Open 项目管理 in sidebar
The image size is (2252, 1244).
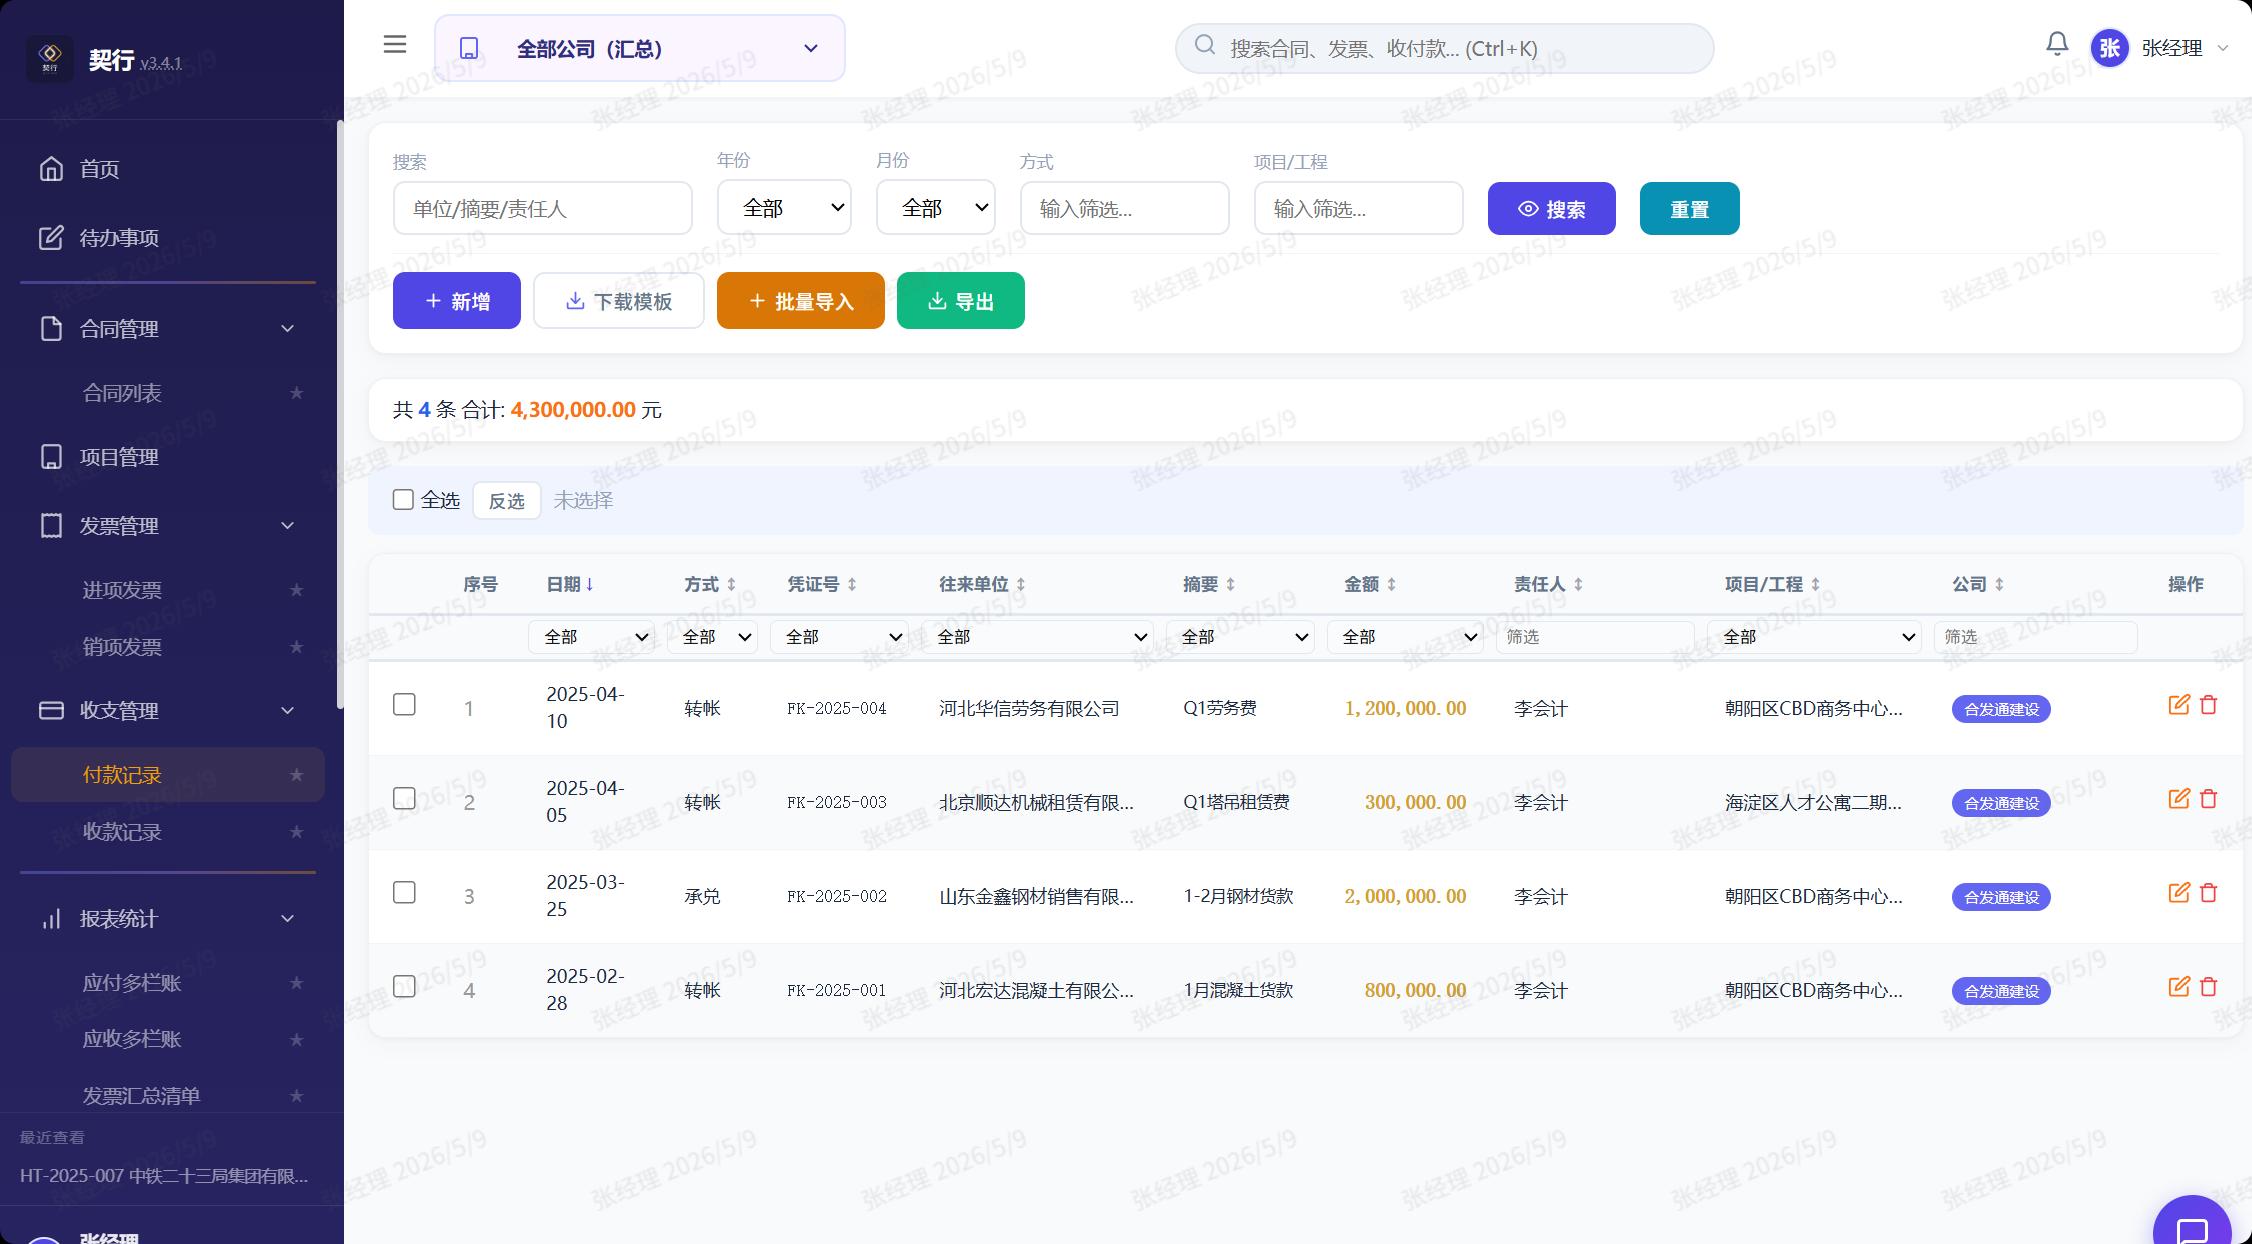(x=168, y=457)
